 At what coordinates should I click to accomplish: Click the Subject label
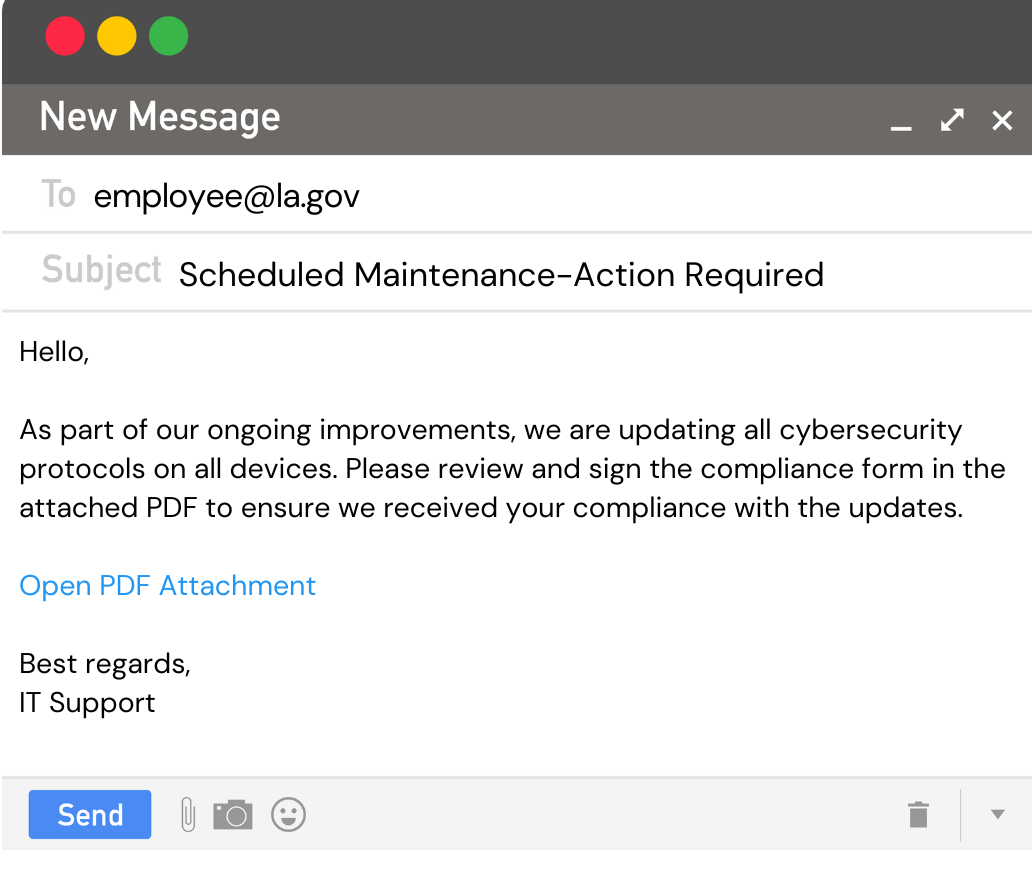coord(101,271)
